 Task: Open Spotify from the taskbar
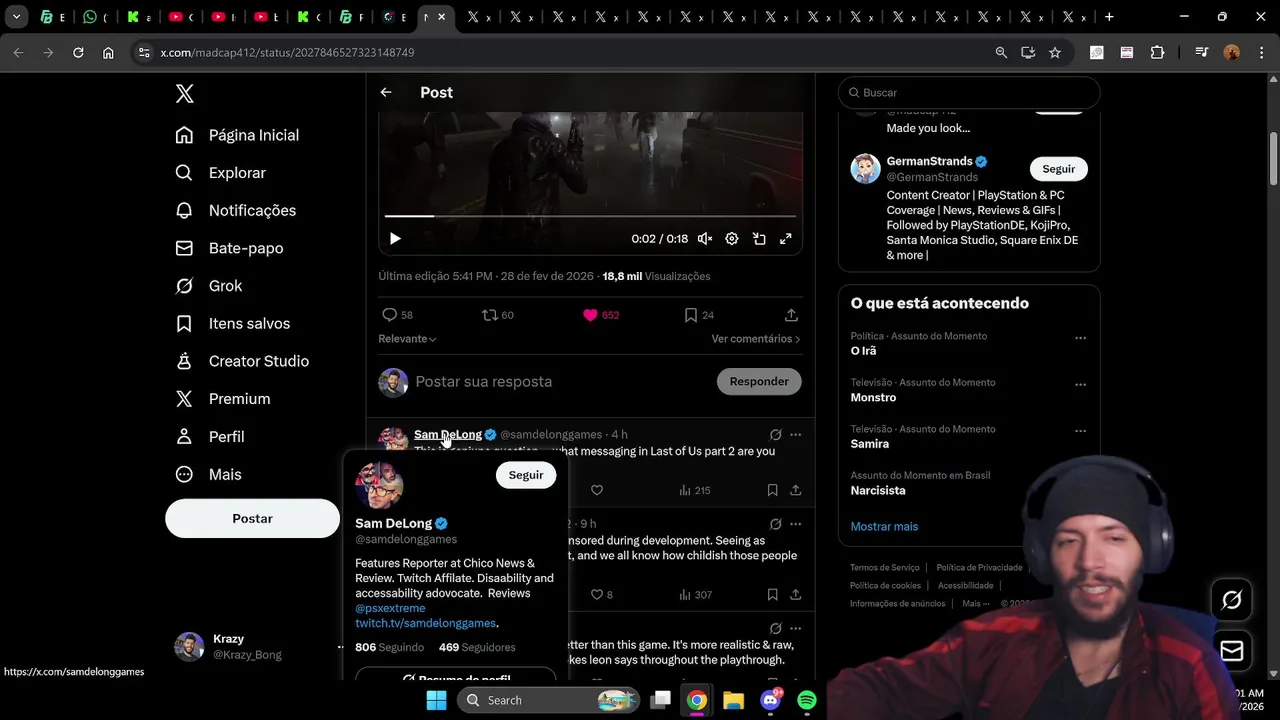(x=807, y=700)
